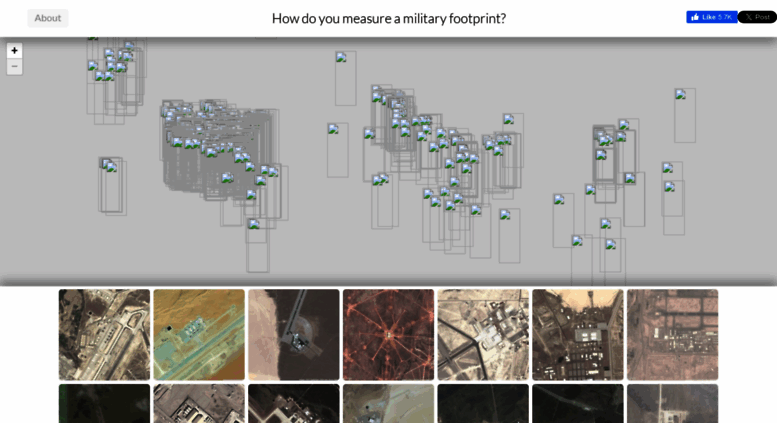View the pinkish-brown grid settlement thumbnail
The image size is (777, 423).
(672, 335)
